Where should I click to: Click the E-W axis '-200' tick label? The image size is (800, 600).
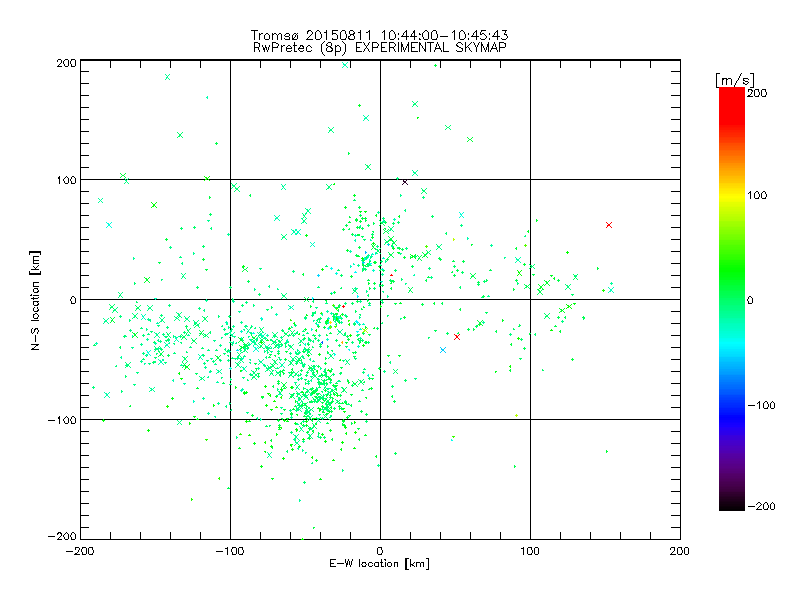[x=80, y=551]
